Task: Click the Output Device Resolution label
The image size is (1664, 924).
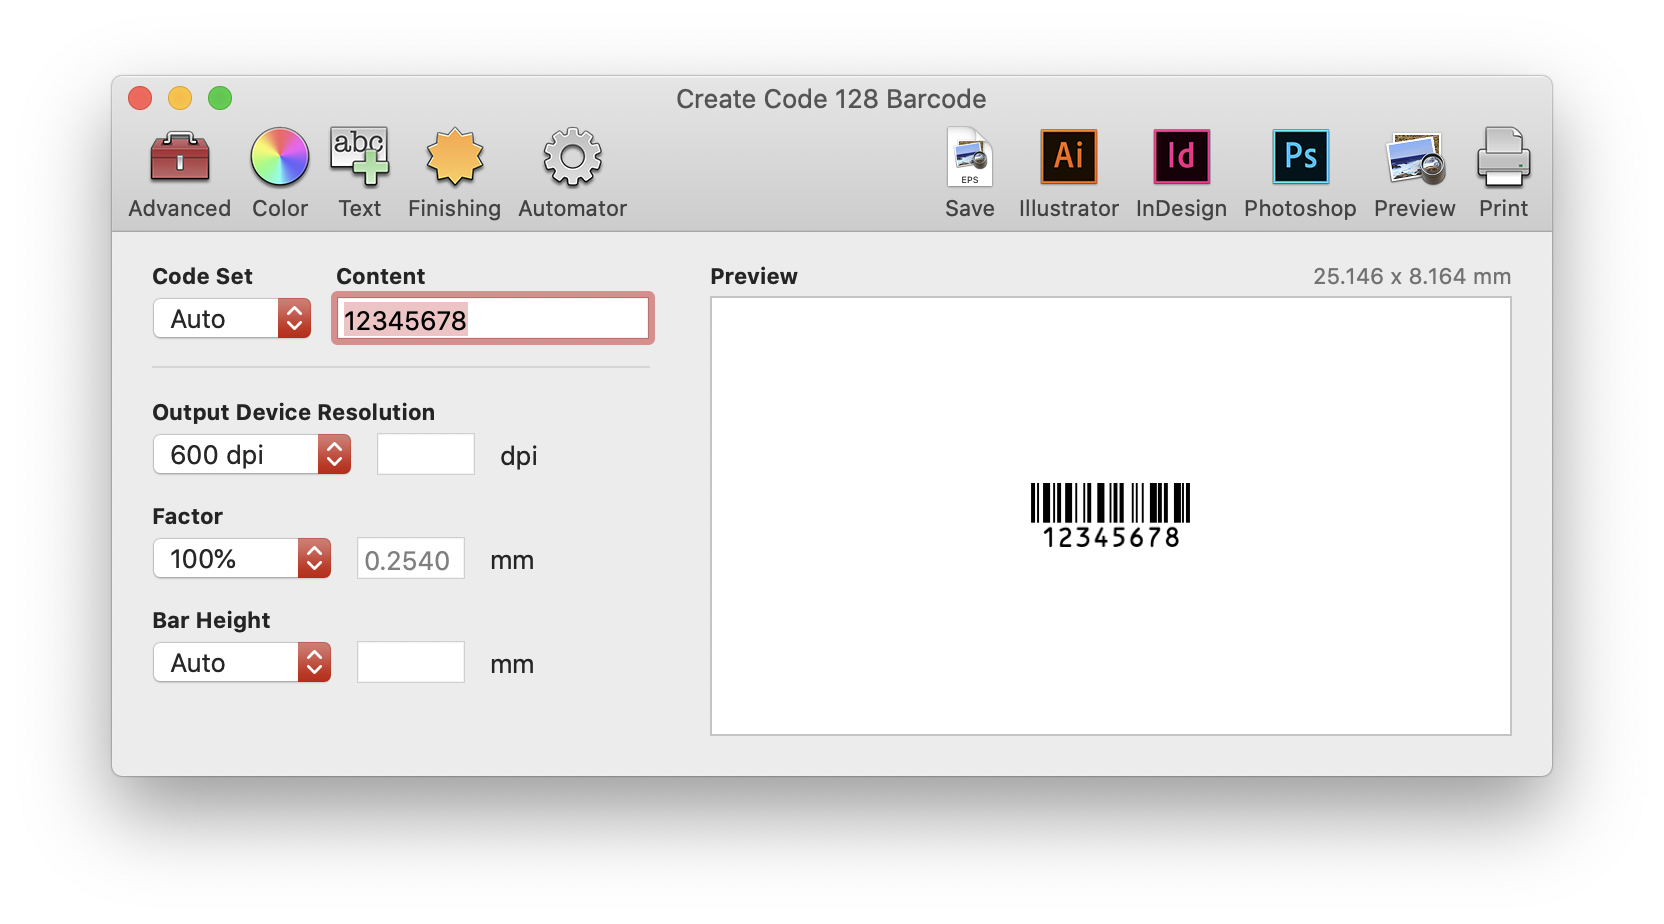Action: (x=294, y=412)
